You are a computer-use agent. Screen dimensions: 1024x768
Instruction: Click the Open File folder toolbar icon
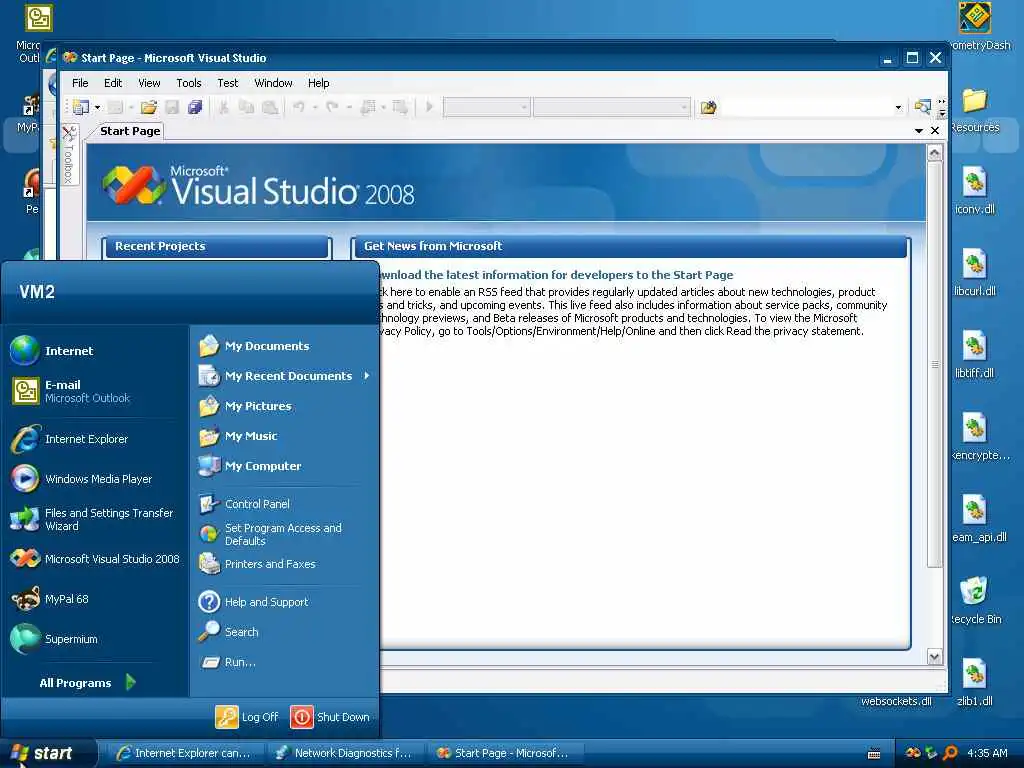coord(149,107)
